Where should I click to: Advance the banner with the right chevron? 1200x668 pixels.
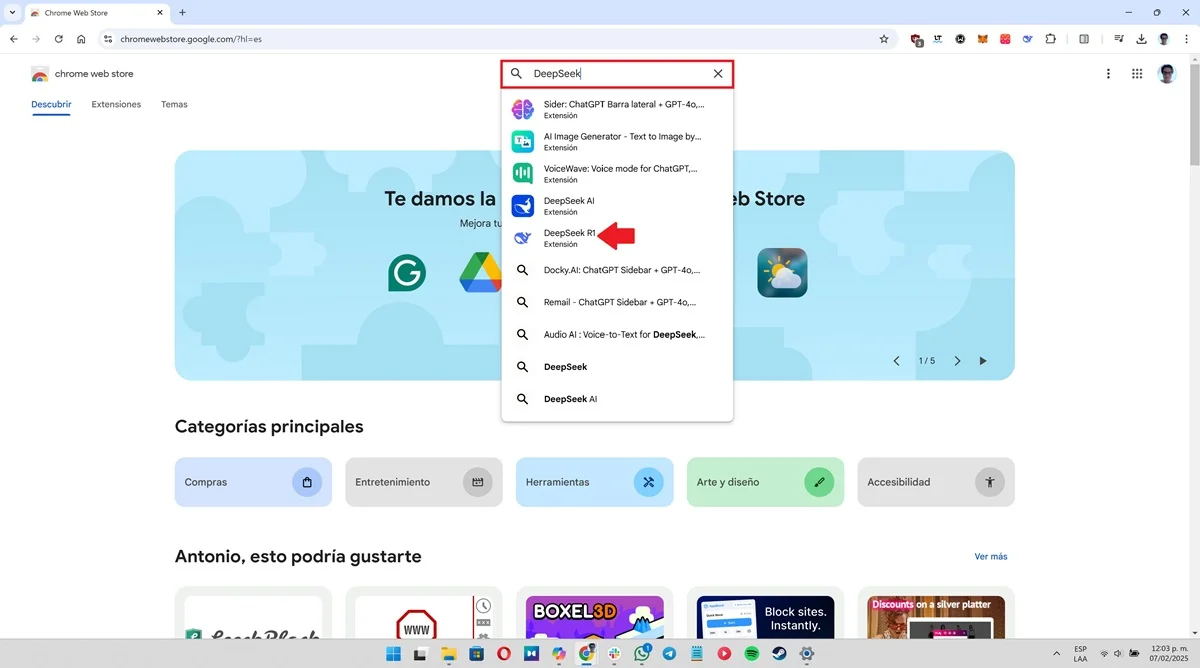[957, 360]
